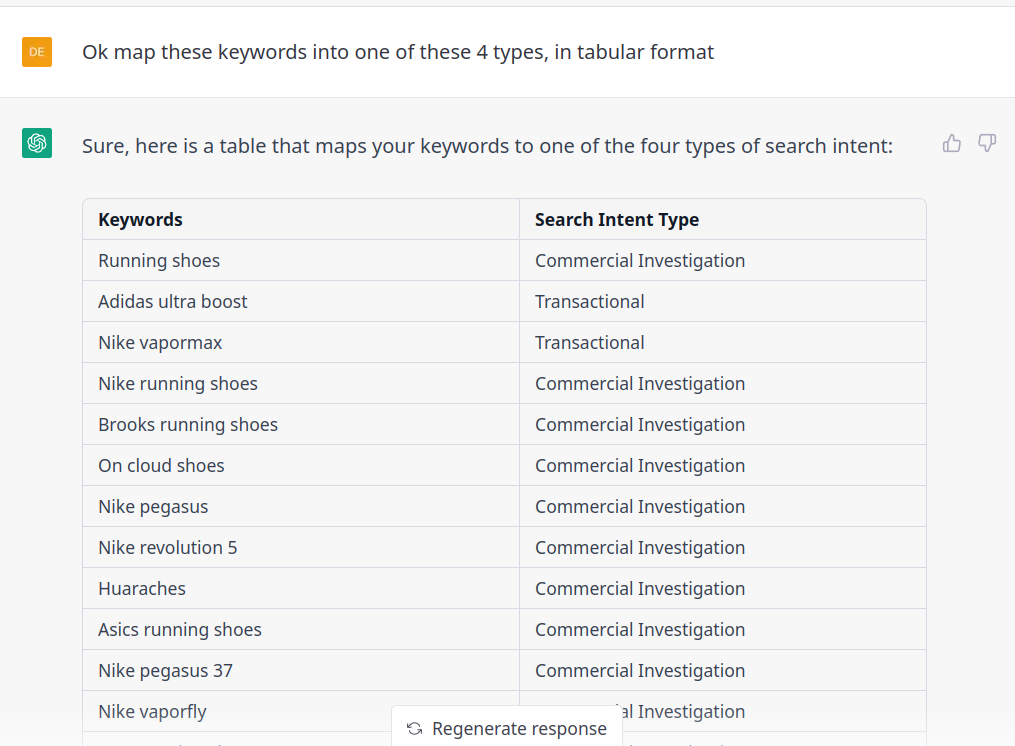Click the Nike revolution 5 cell

click(167, 548)
